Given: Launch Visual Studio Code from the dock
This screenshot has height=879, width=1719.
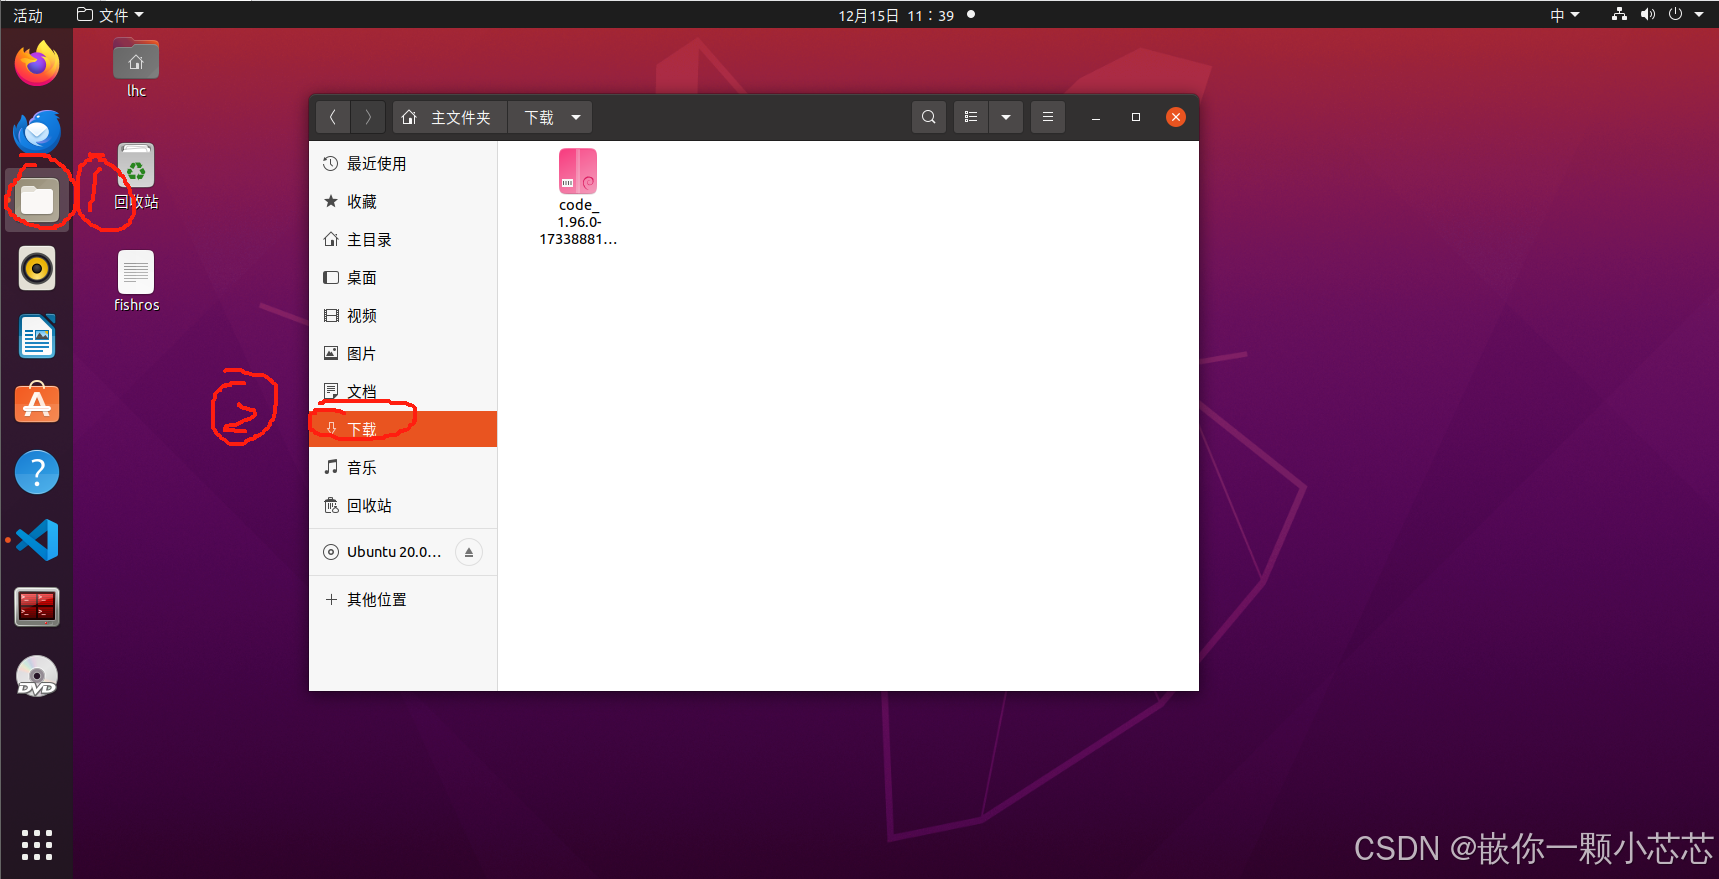Looking at the screenshot, I should (x=37, y=540).
